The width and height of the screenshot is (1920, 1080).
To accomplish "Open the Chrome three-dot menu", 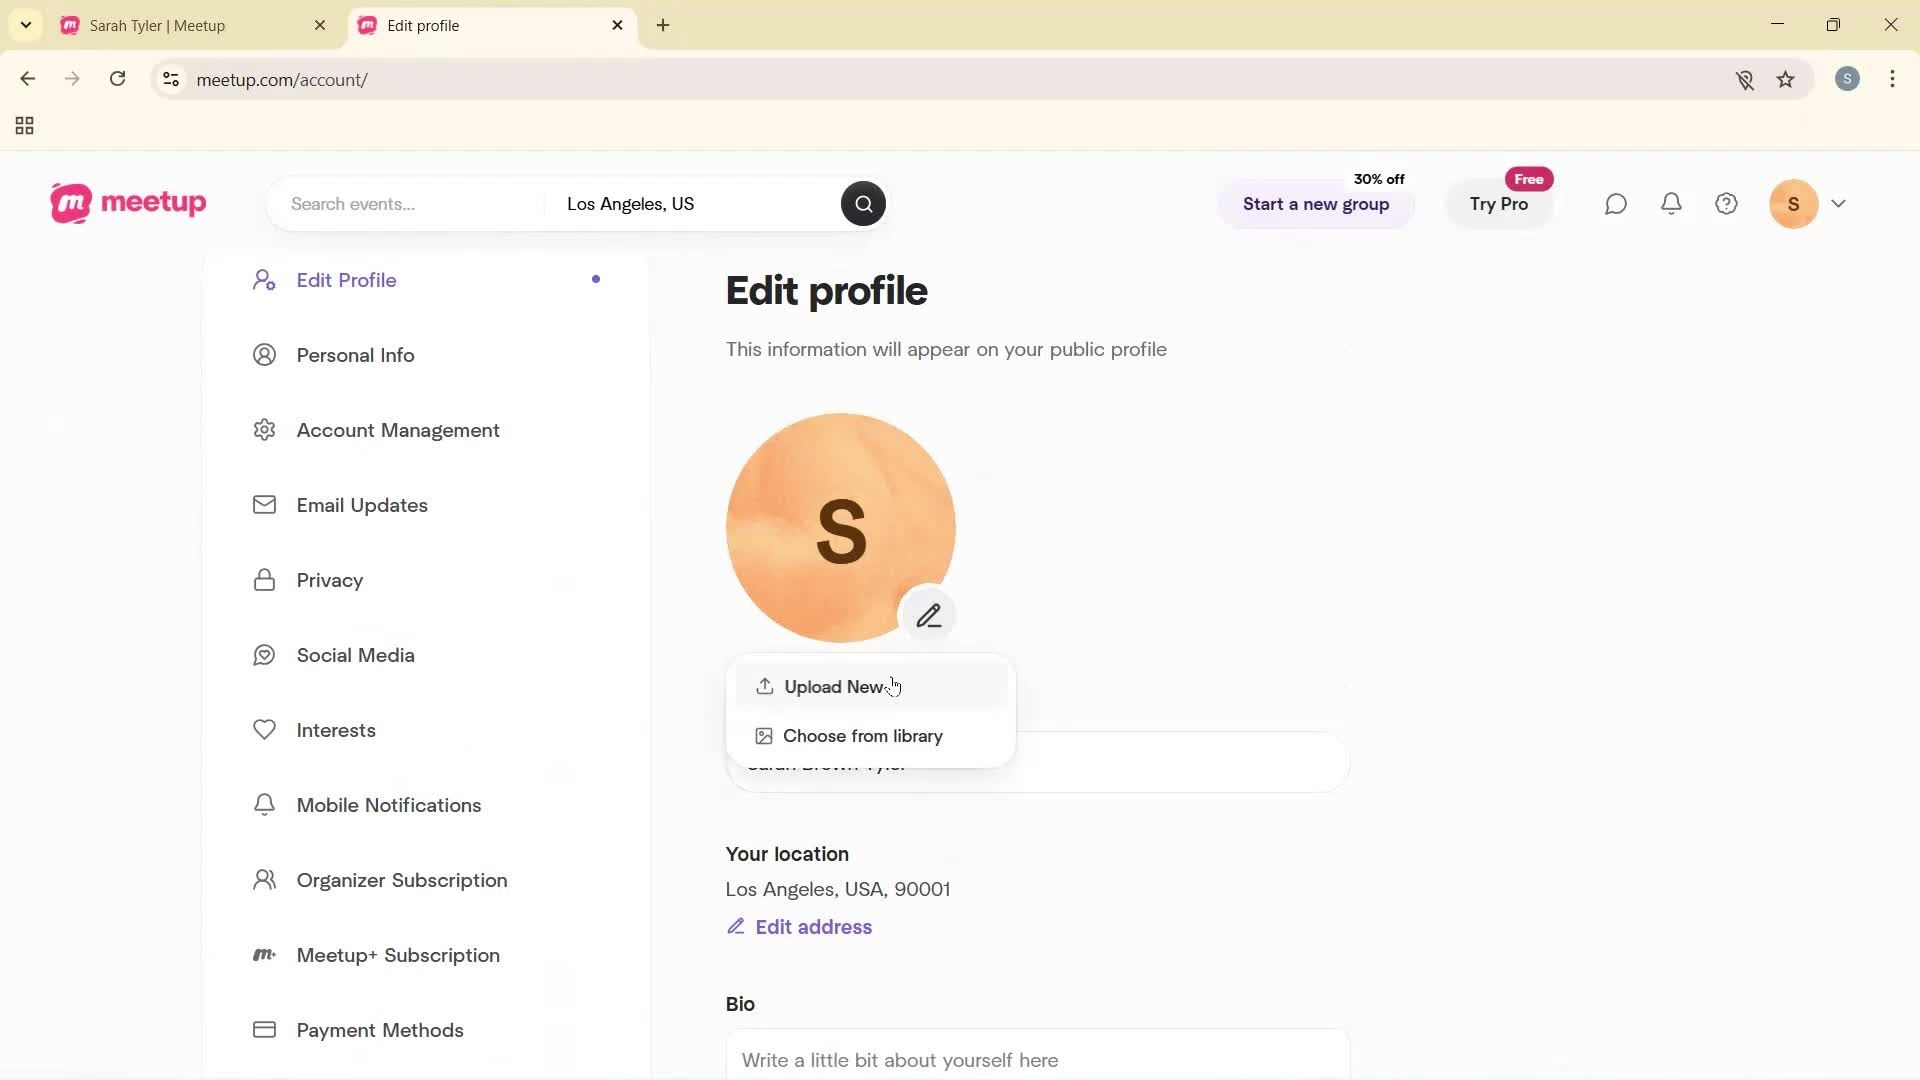I will pyautogui.click(x=1893, y=79).
